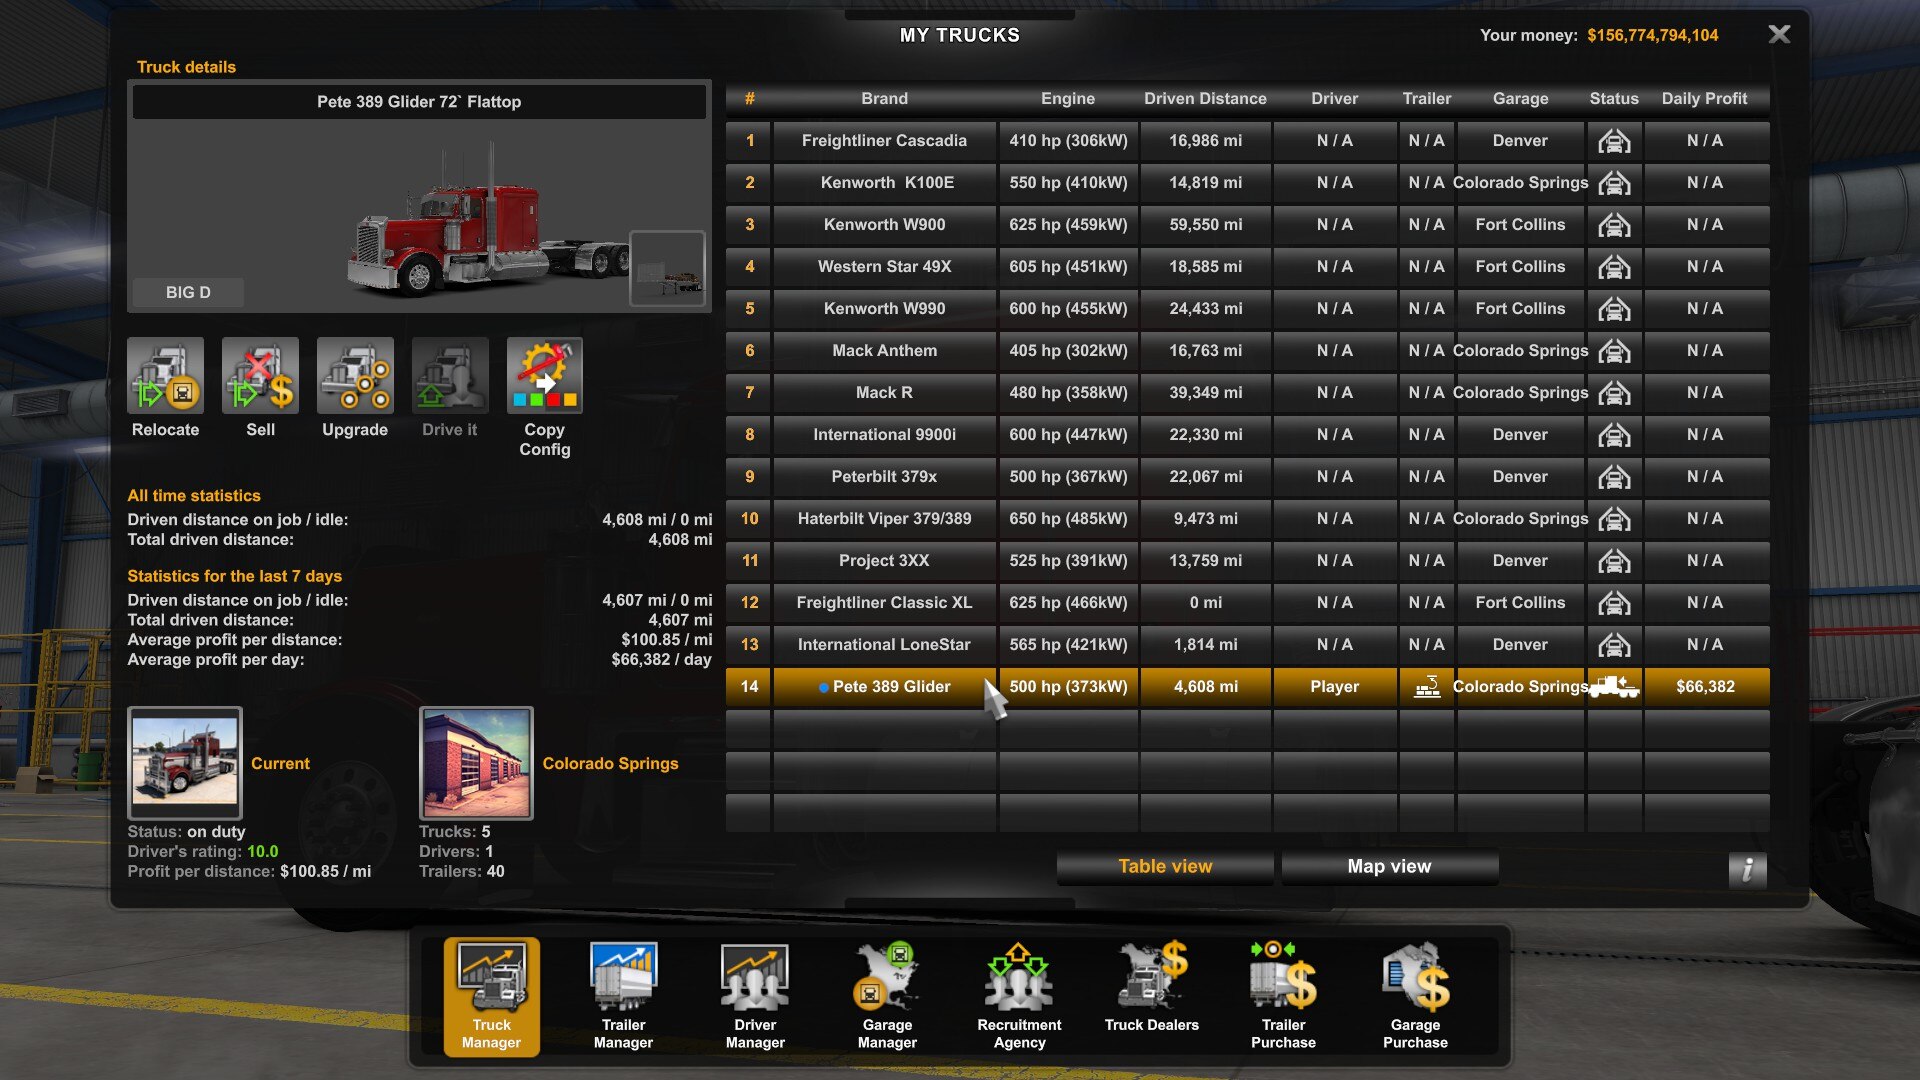
Task: Sort by the # column header
Action: [749, 99]
